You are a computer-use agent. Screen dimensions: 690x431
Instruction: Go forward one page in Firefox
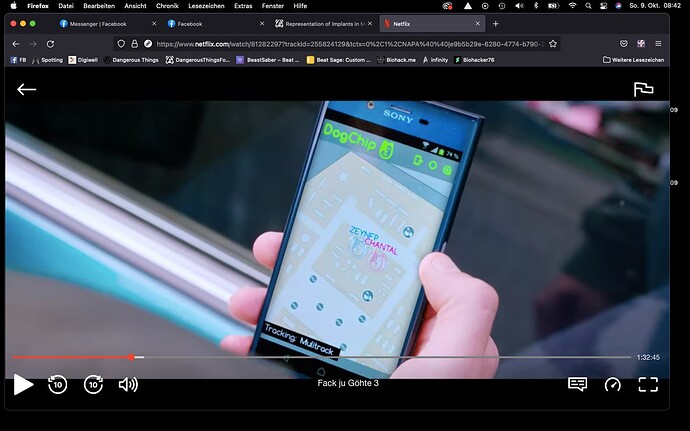[33, 44]
